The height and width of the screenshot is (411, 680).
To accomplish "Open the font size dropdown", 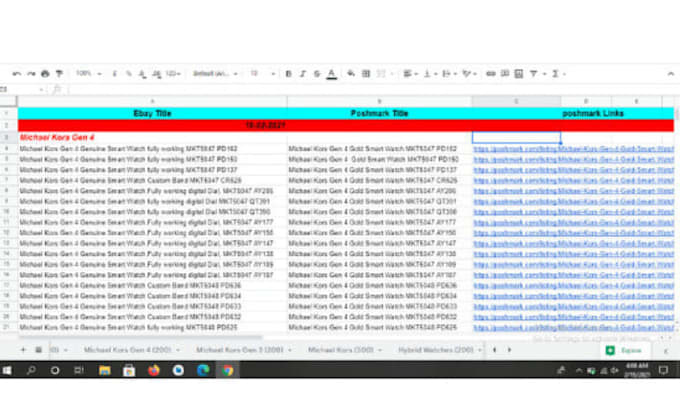I will coord(262,74).
